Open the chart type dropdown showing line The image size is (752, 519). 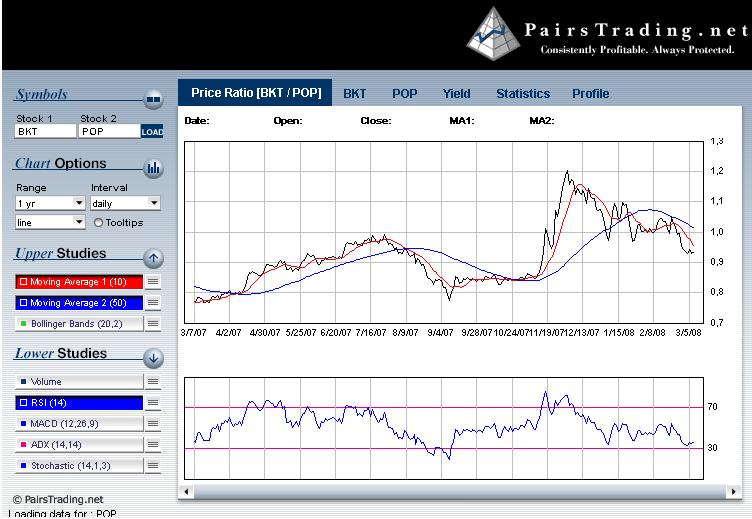coord(50,222)
